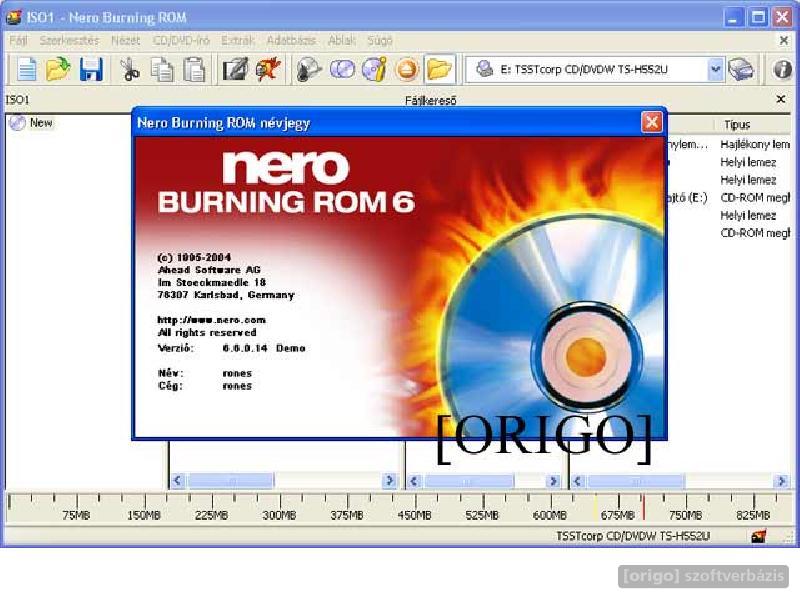Open the Ablak menu
This screenshot has width=800, height=600.
tap(342, 40)
